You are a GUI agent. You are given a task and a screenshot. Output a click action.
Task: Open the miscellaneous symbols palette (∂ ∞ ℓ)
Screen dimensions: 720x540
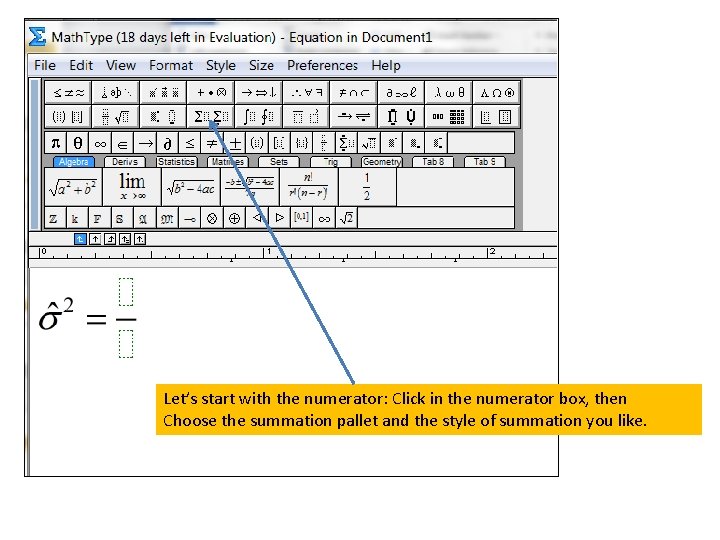click(402, 93)
